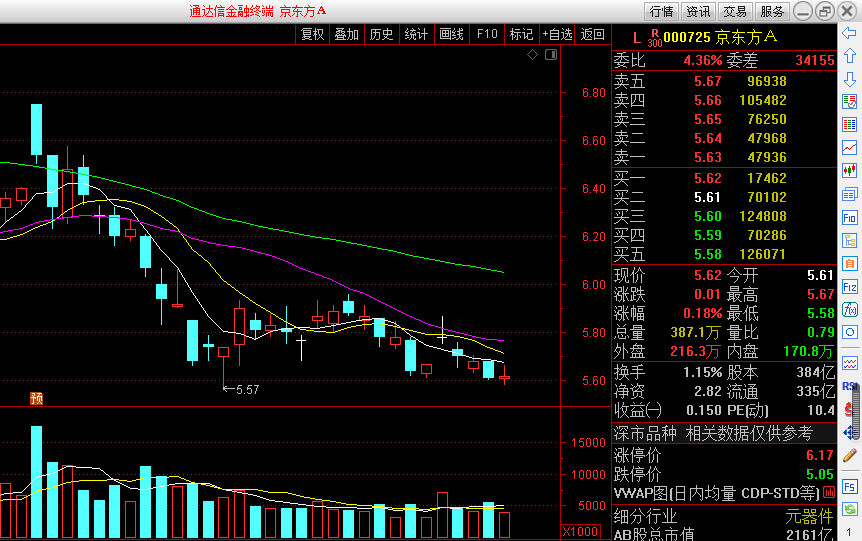Open the VWAP chart icon
Viewport: 862px width, 541px height.
(x=829, y=494)
